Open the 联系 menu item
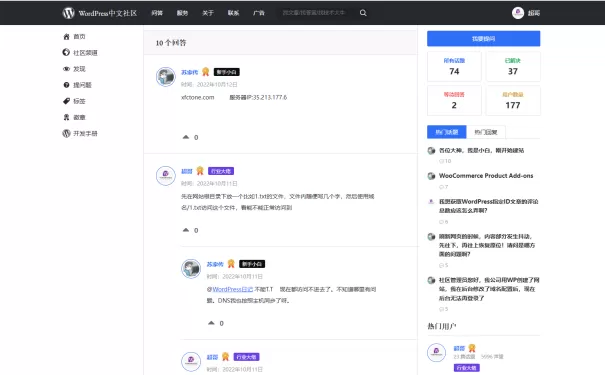Screen dimensions: 605x375 point(233,13)
